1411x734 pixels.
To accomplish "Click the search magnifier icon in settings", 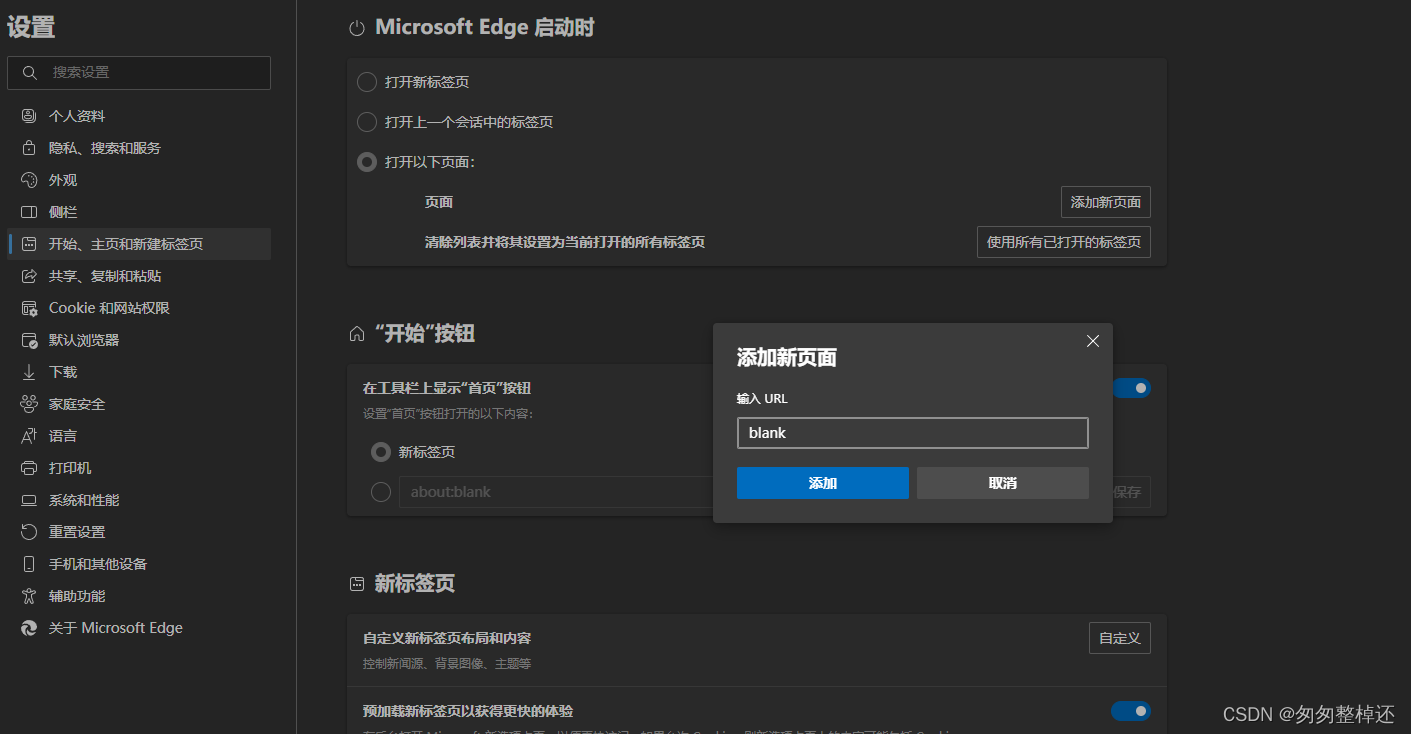I will [x=30, y=72].
